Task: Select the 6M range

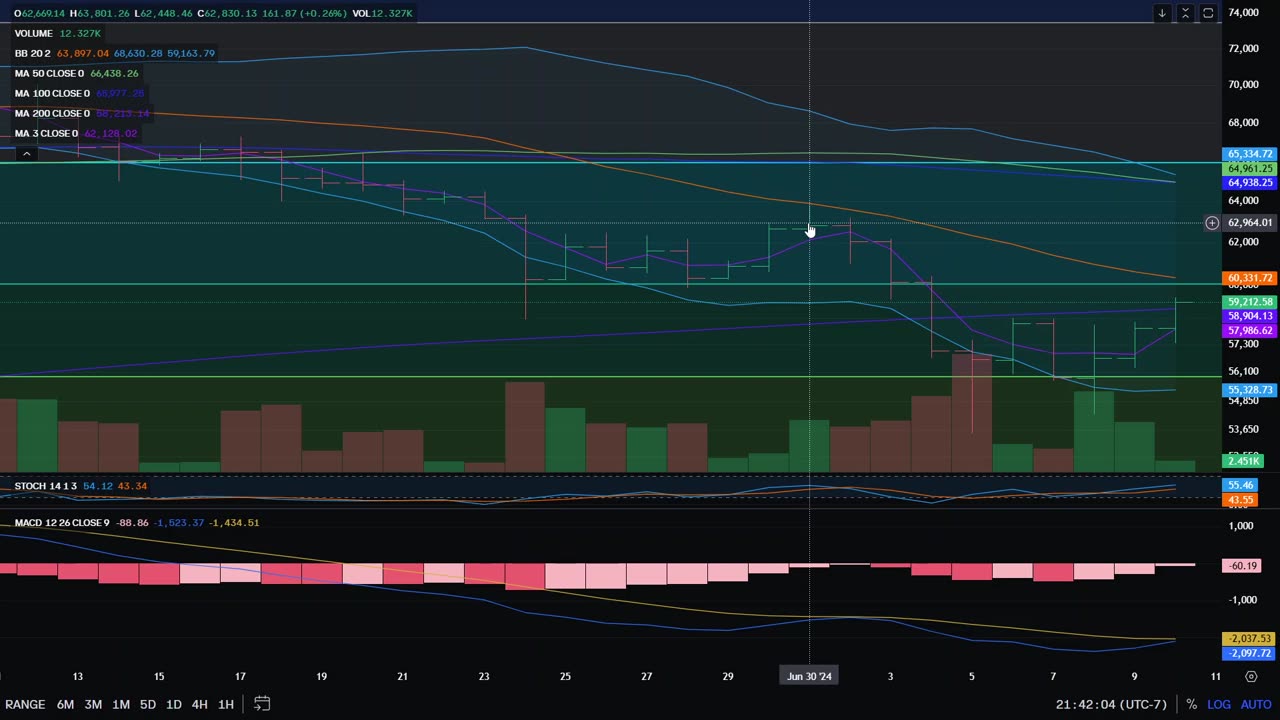Action: [x=65, y=704]
